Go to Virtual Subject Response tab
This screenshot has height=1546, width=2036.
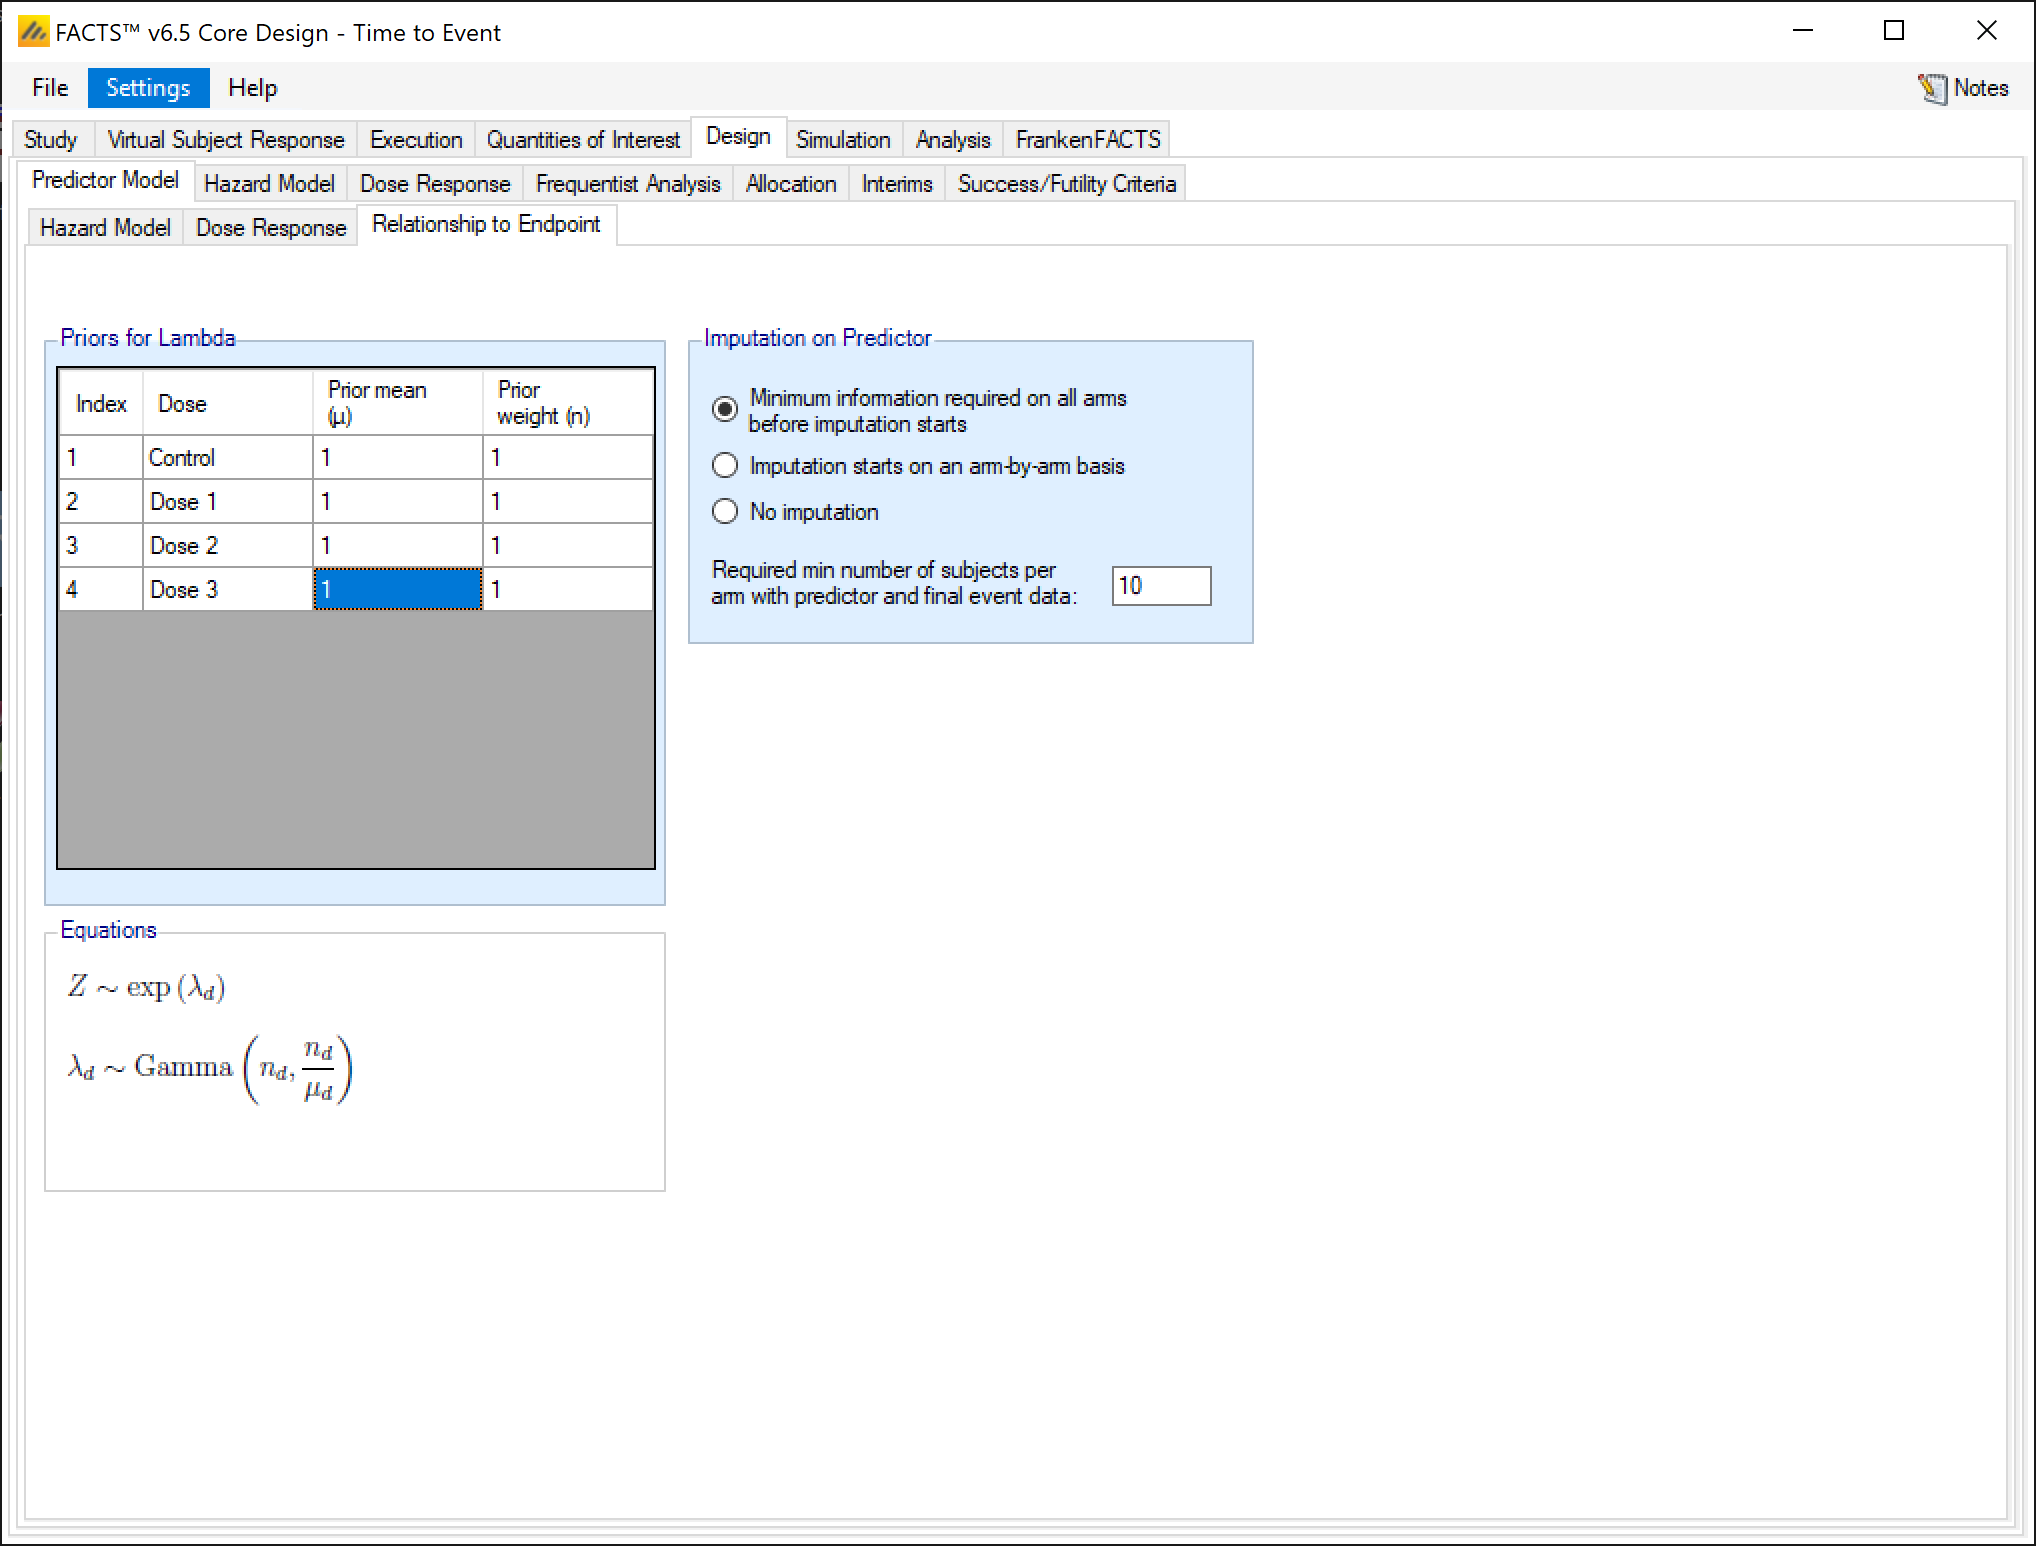(225, 140)
